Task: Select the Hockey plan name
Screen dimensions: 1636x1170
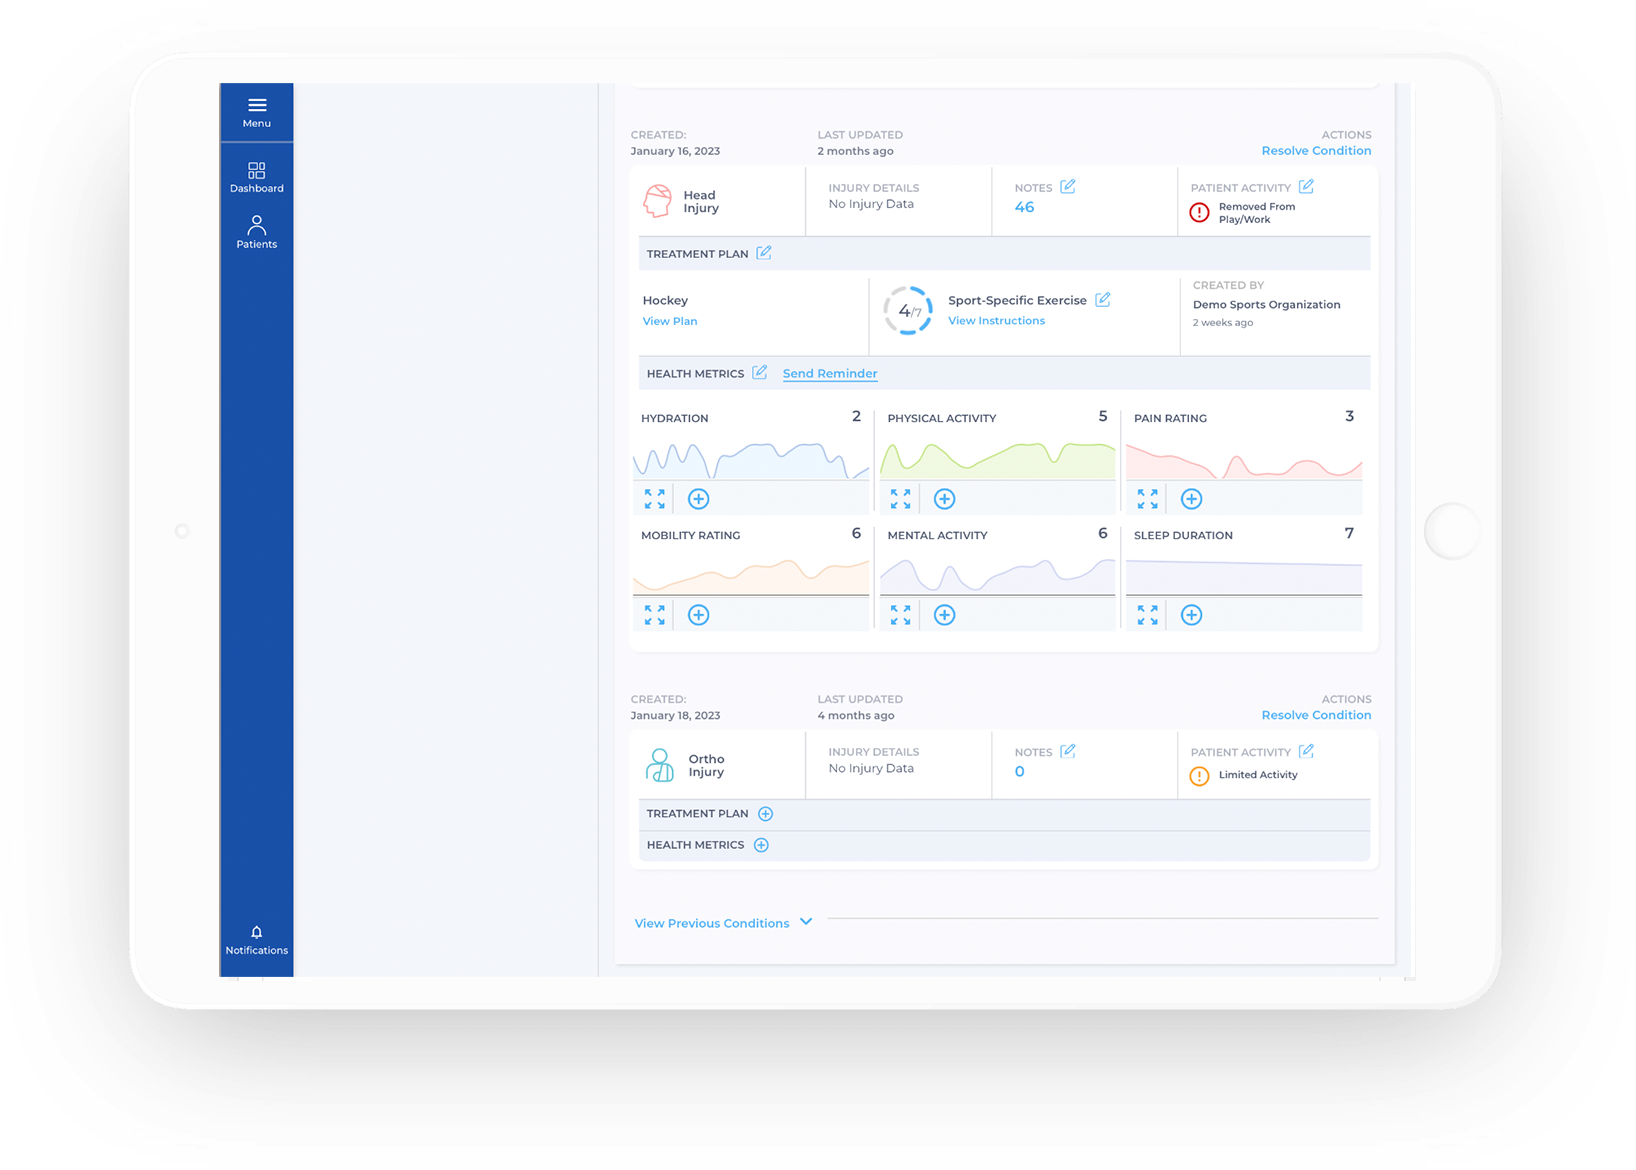Action: click(x=665, y=300)
